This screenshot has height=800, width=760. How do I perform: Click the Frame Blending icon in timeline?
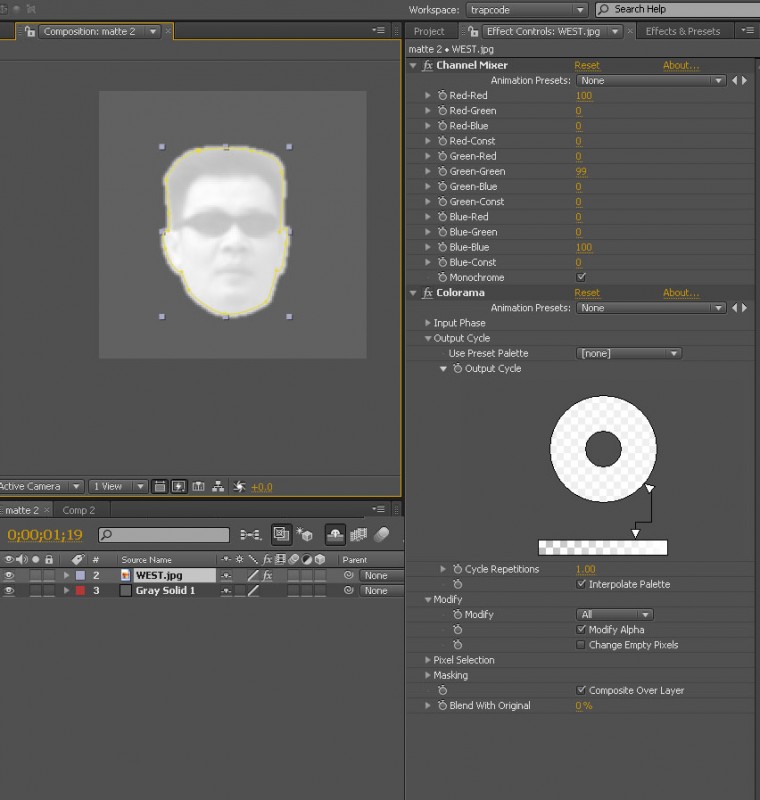point(358,535)
